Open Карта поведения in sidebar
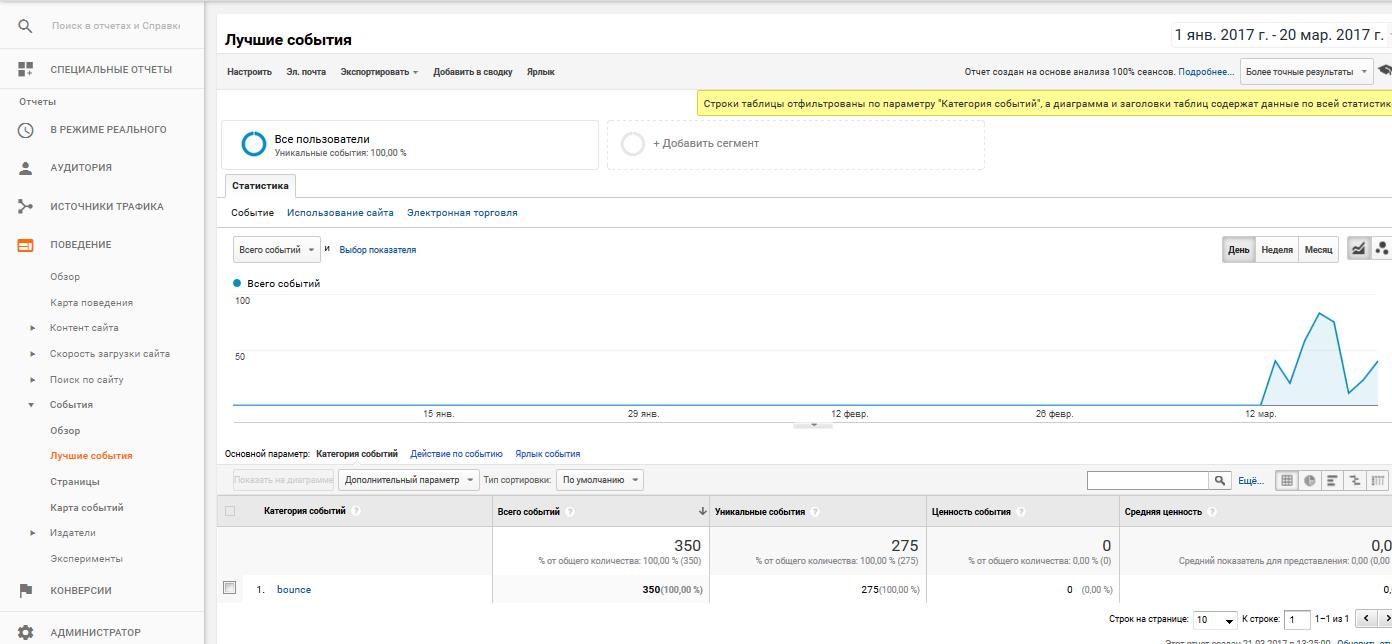This screenshot has height=644, width=1392. click(91, 303)
